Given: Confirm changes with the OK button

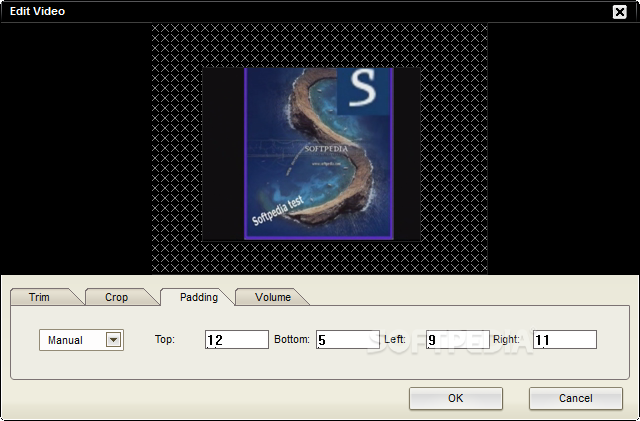Looking at the screenshot, I should [x=456, y=398].
